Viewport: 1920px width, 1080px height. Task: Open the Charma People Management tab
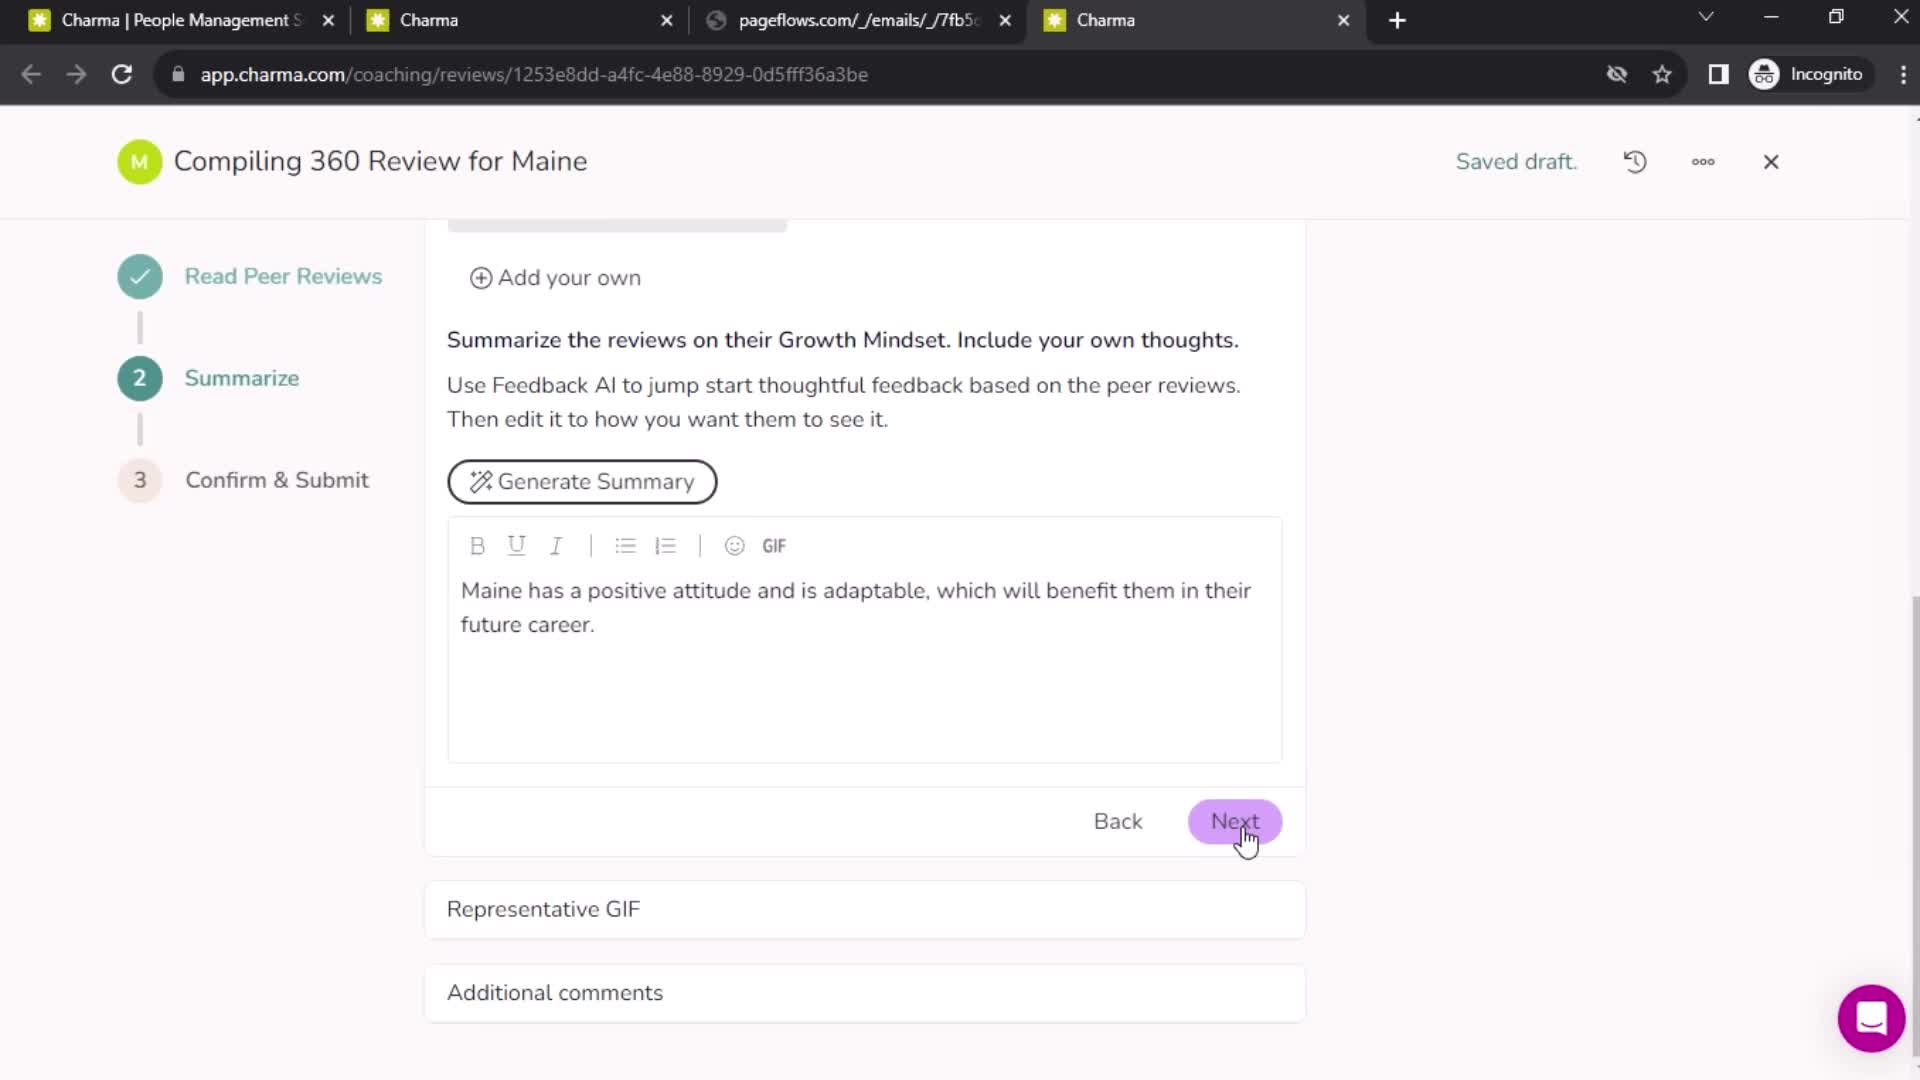click(178, 20)
